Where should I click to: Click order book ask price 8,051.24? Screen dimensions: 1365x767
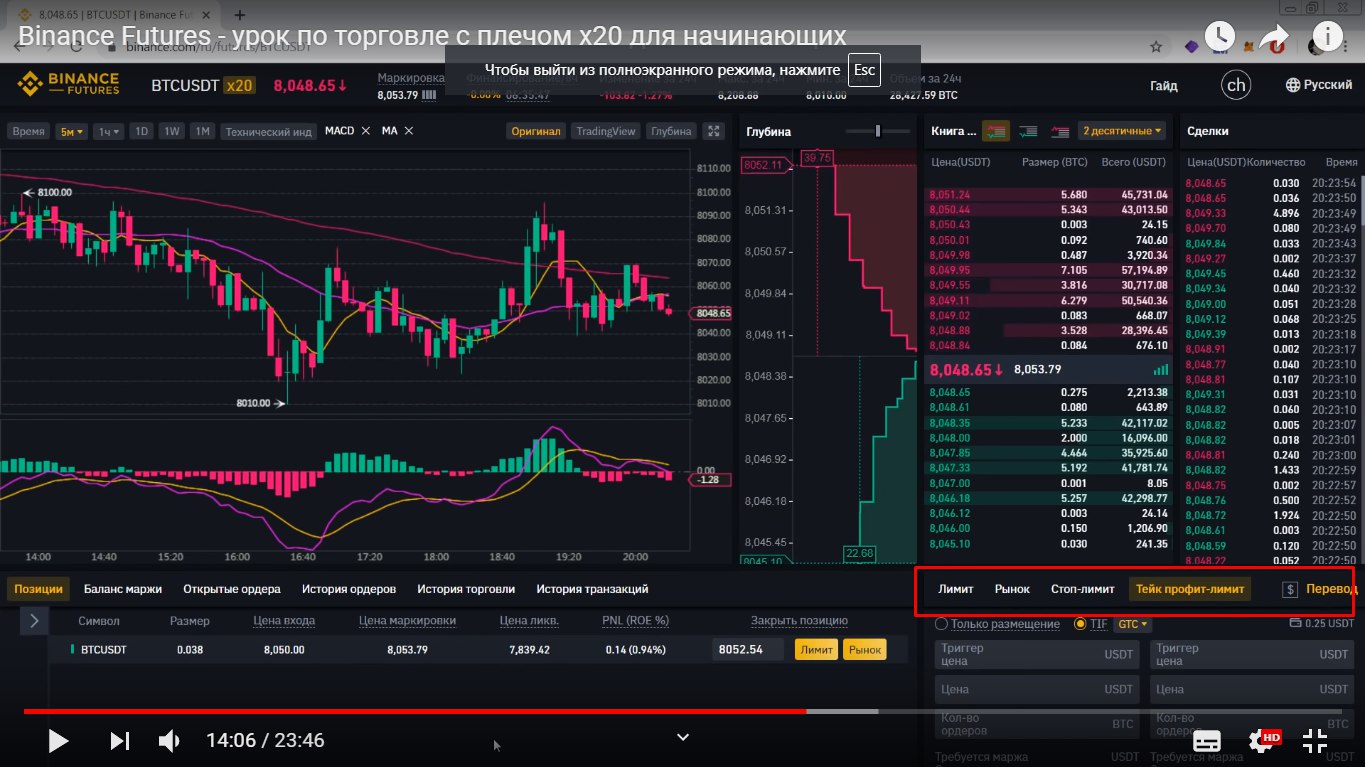click(949, 195)
